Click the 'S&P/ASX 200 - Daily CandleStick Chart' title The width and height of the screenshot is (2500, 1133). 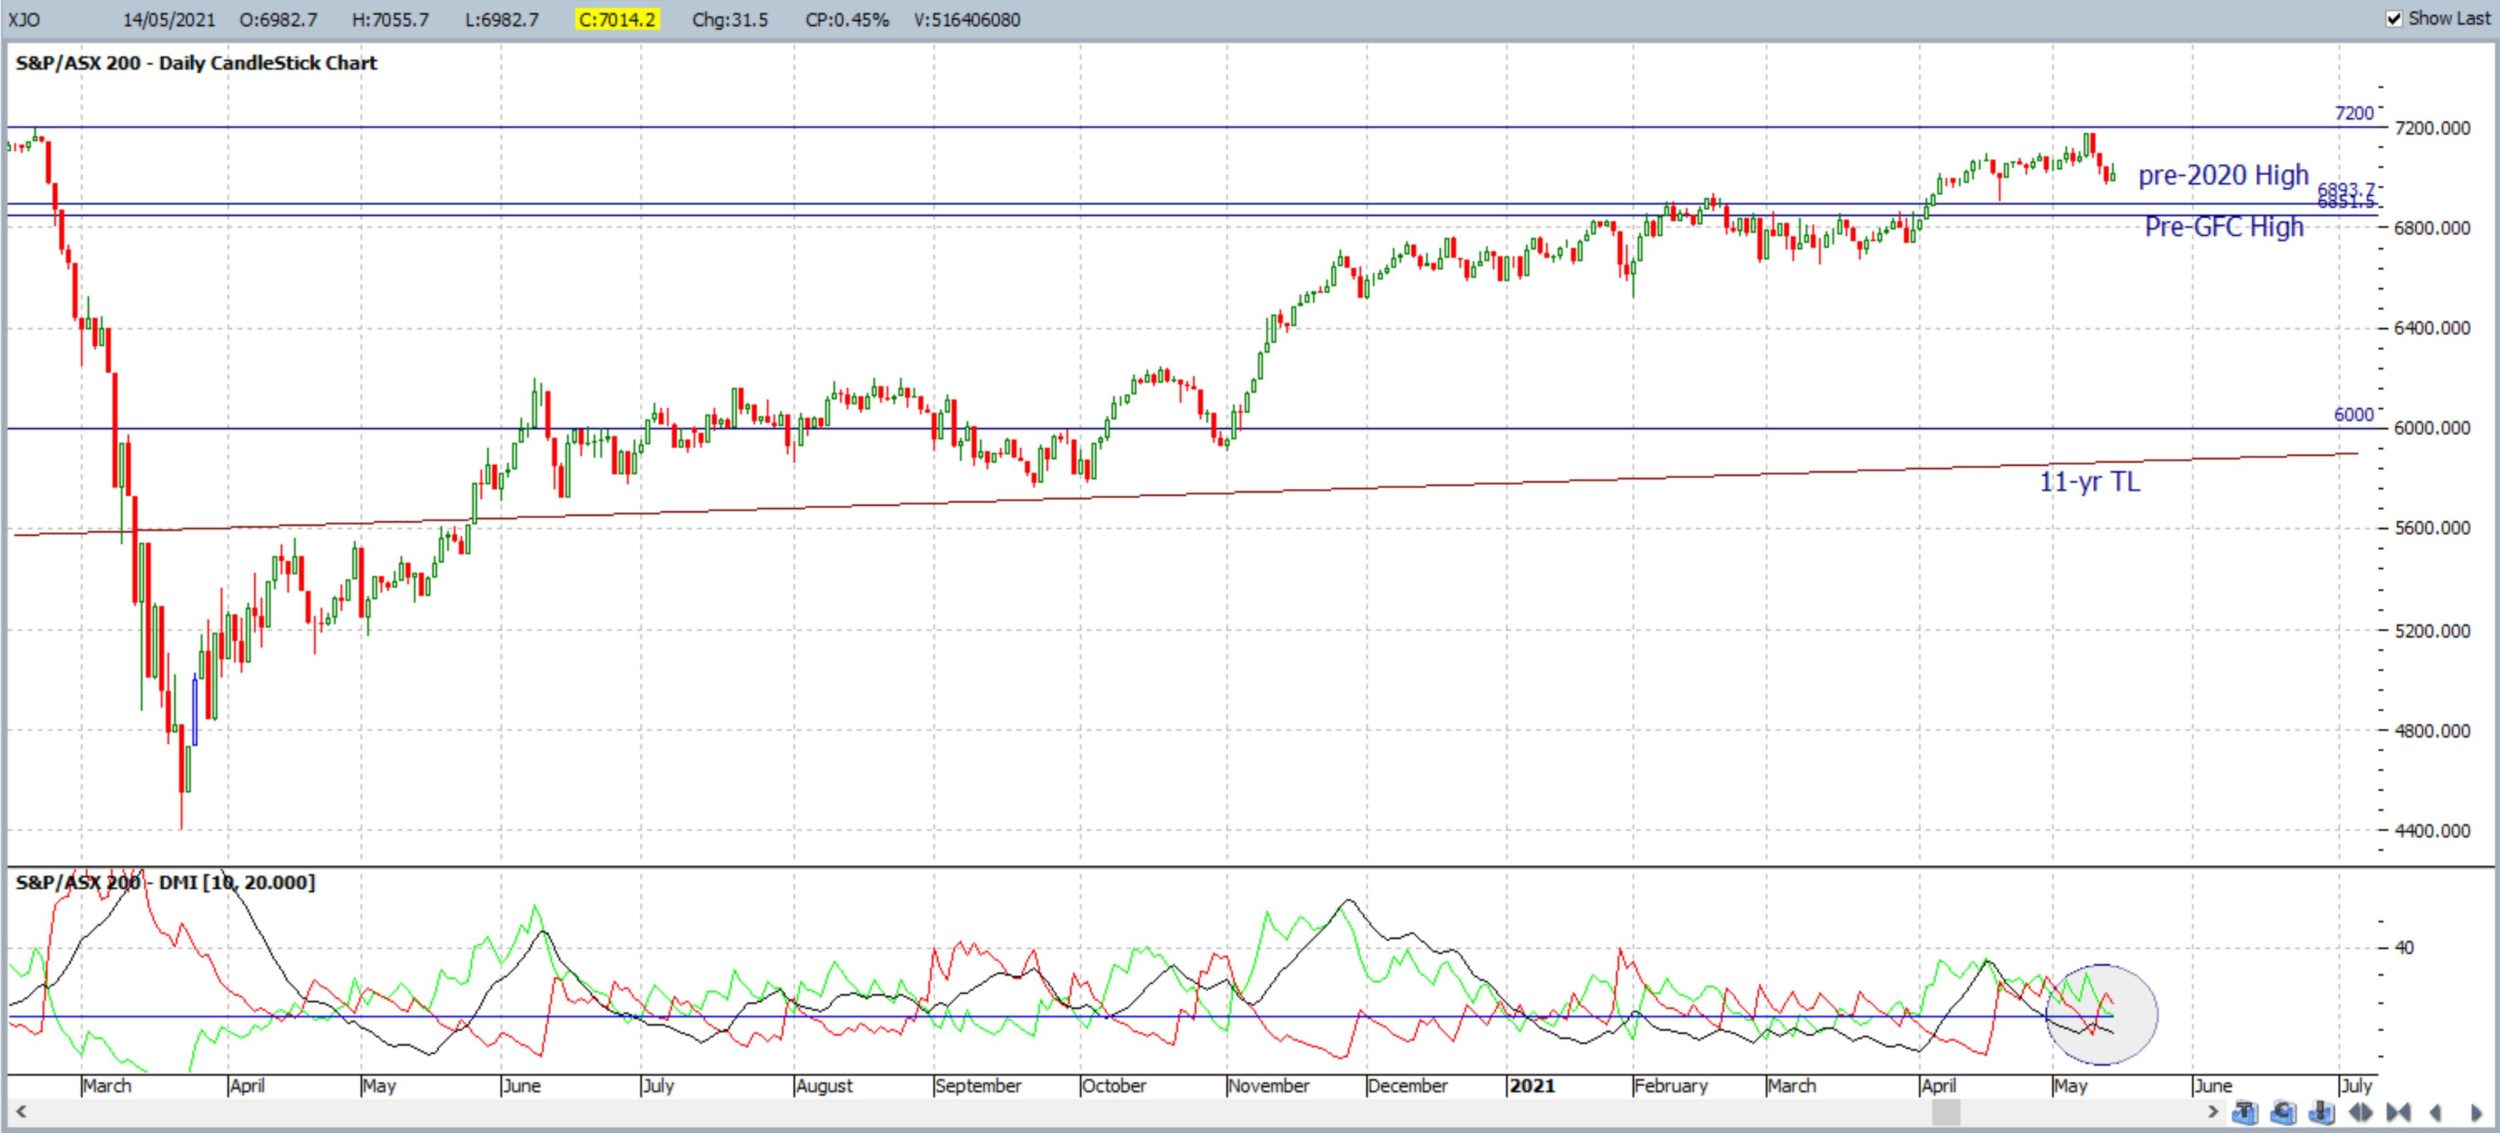(196, 63)
